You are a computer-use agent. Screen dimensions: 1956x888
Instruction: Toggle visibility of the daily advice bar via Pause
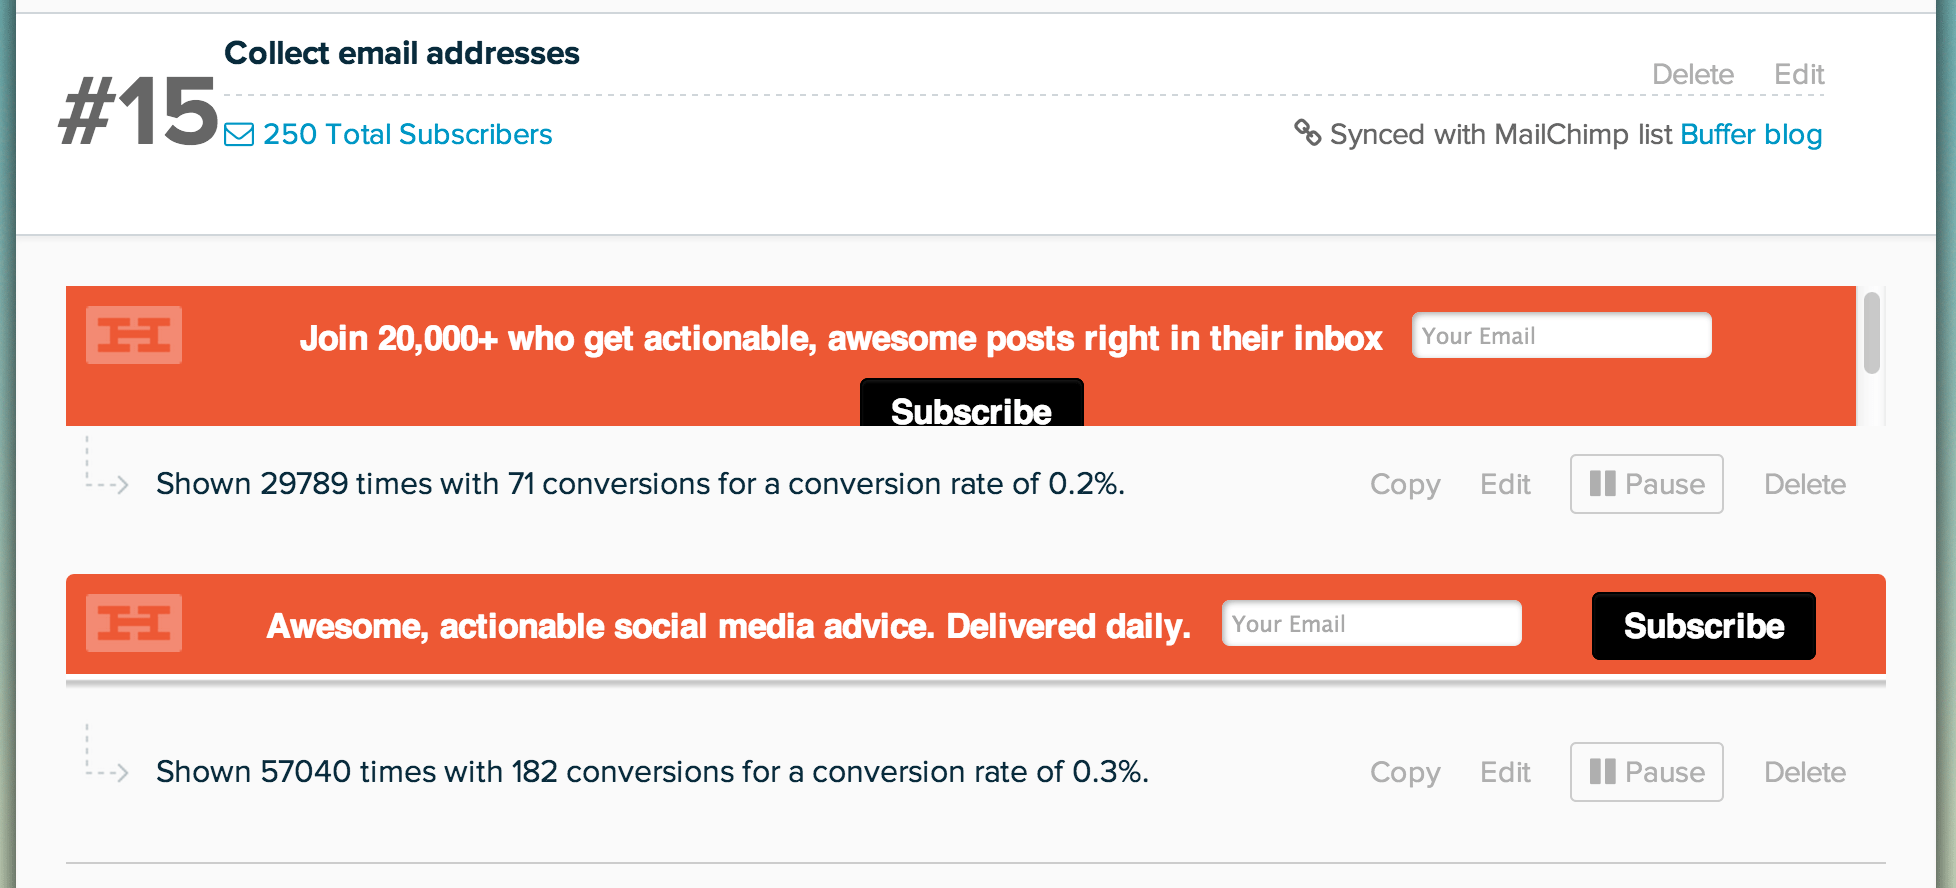pos(1645,771)
